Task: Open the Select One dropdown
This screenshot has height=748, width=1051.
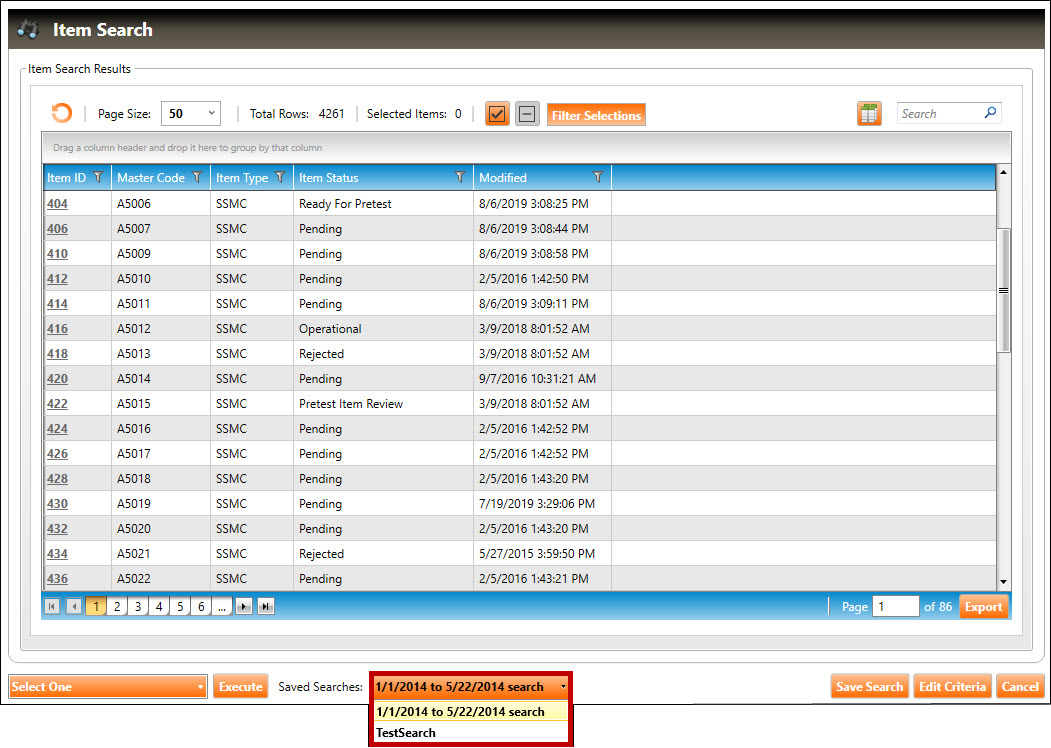Action: click(107, 687)
